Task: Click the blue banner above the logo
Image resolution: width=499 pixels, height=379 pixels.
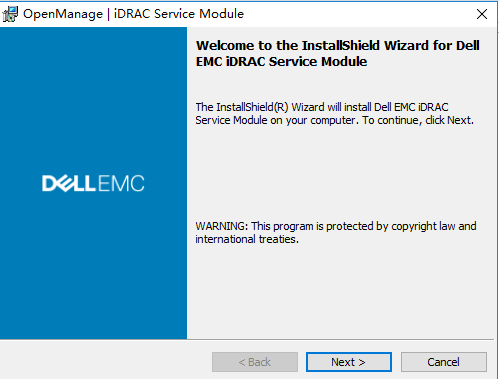Action: point(93,100)
